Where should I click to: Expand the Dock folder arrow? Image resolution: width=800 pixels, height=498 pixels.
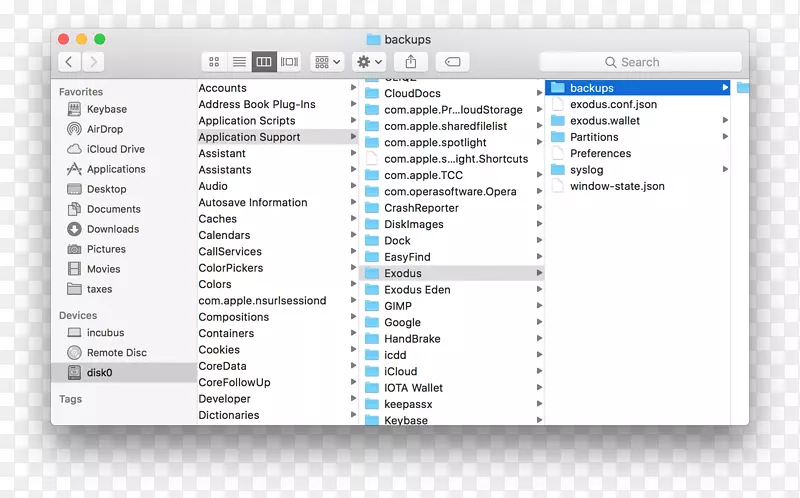pyautogui.click(x=539, y=240)
